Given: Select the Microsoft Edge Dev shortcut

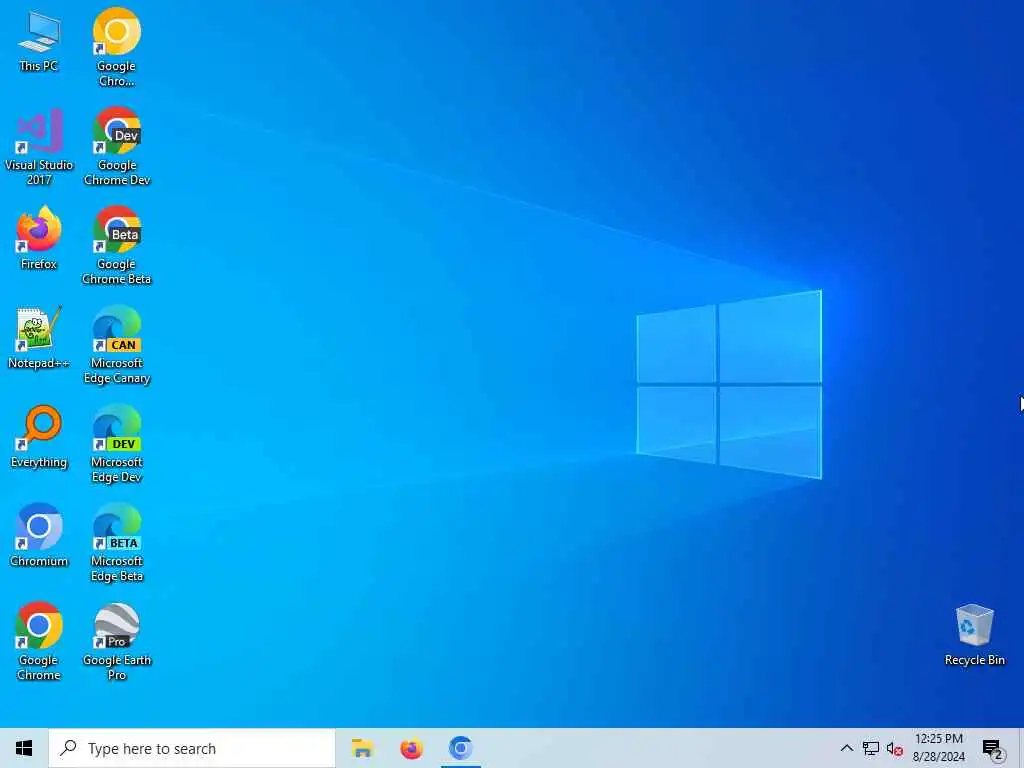Looking at the screenshot, I should point(116,444).
